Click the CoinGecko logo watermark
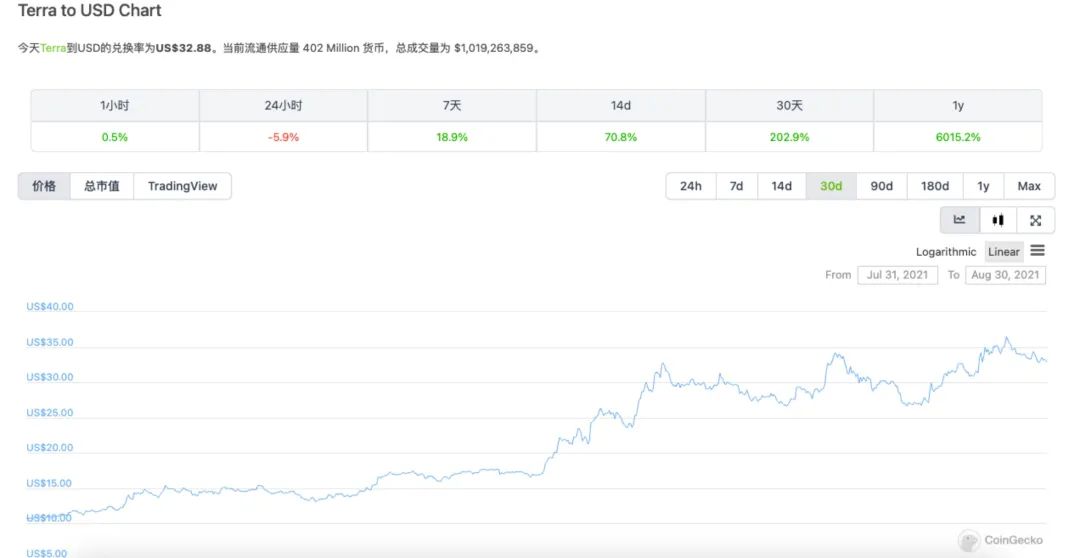 [x=1000, y=540]
